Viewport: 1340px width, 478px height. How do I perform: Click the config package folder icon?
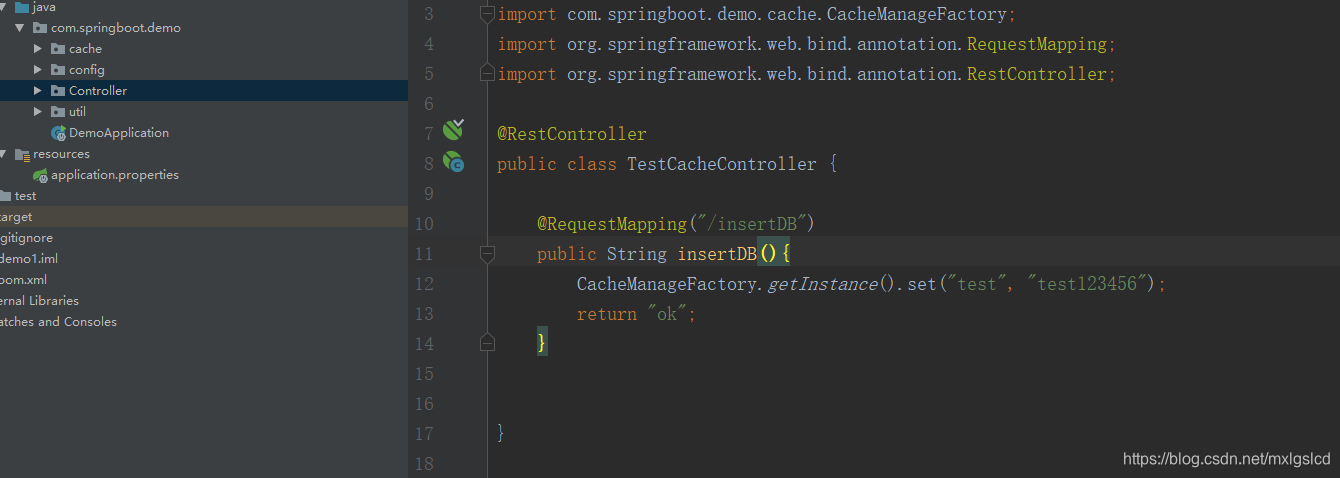(58, 70)
